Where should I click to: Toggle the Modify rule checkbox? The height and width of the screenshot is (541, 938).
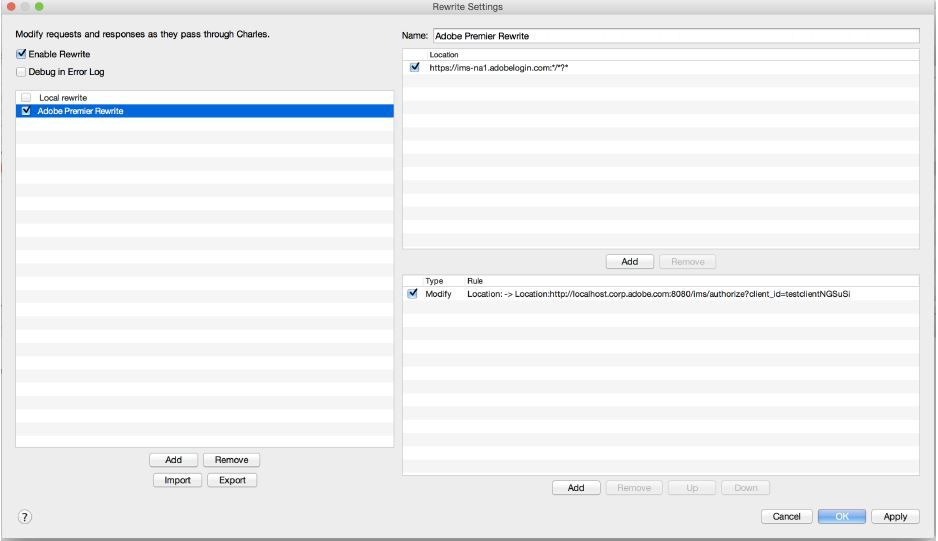(412, 294)
